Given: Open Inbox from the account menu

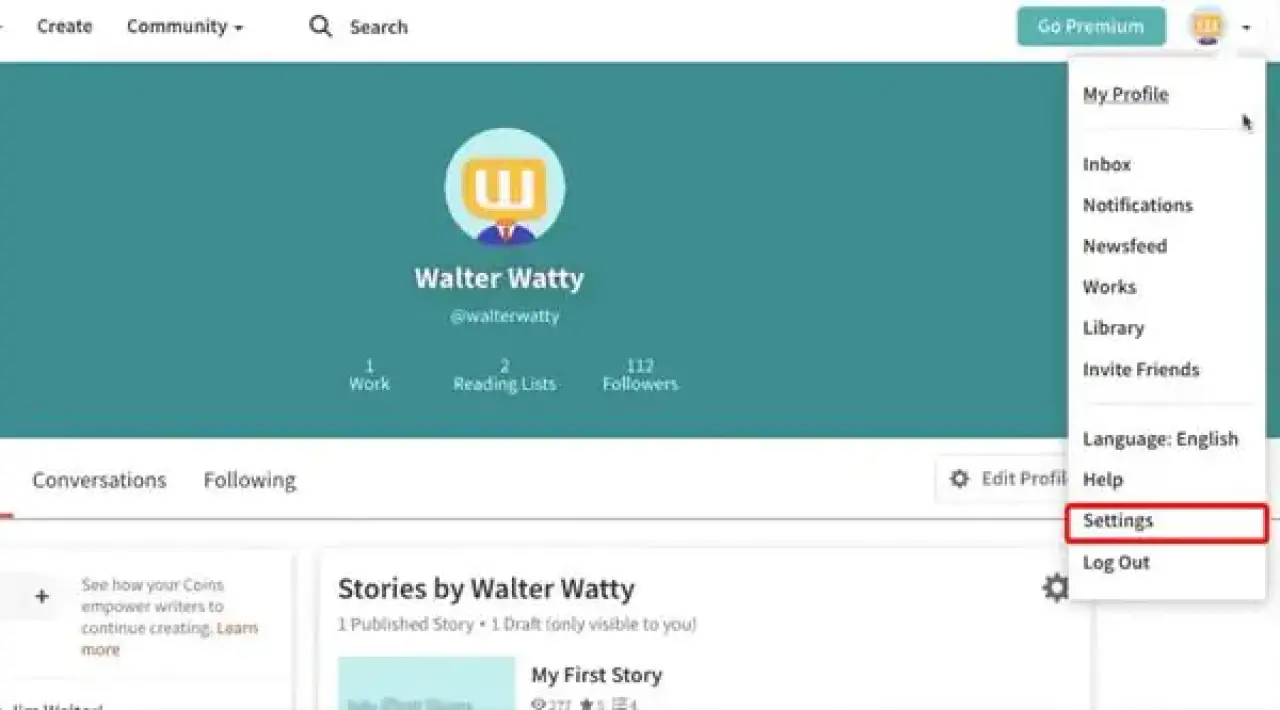Looking at the screenshot, I should pyautogui.click(x=1106, y=164).
